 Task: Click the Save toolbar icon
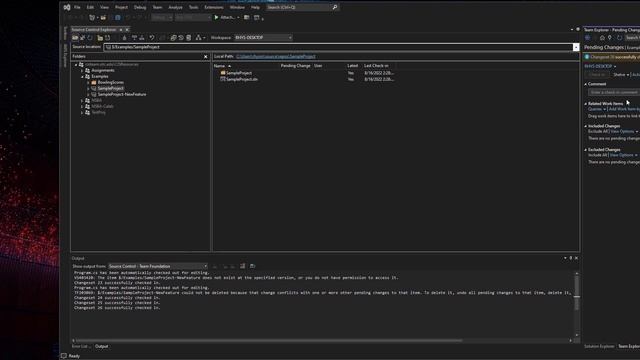[118, 17]
